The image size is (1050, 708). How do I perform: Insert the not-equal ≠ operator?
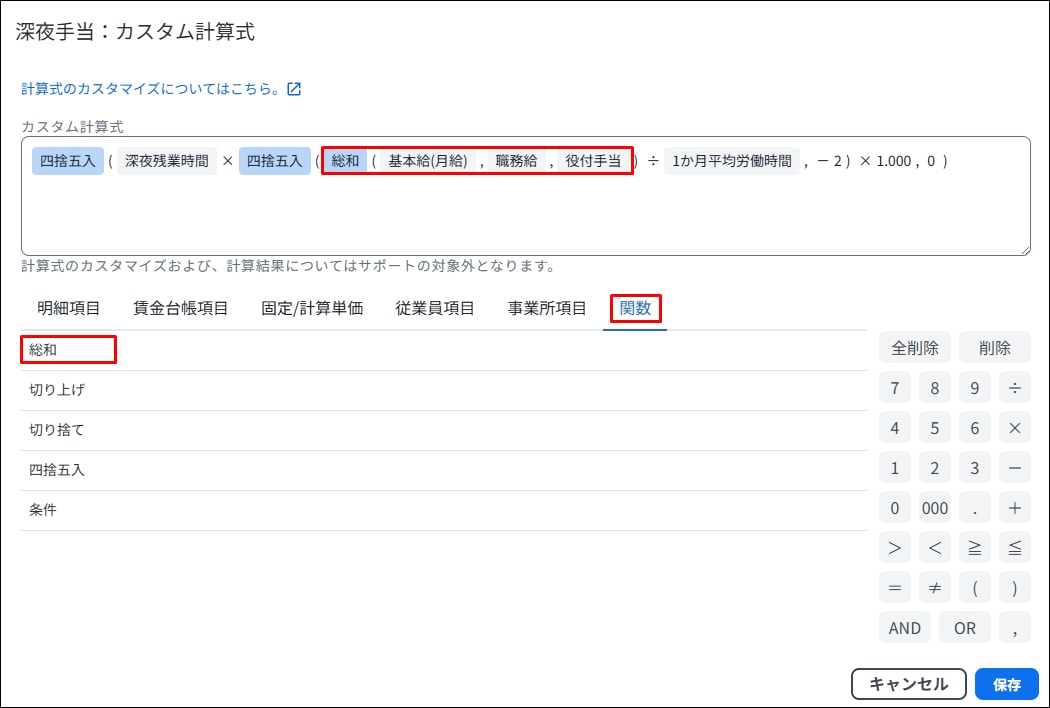click(934, 588)
